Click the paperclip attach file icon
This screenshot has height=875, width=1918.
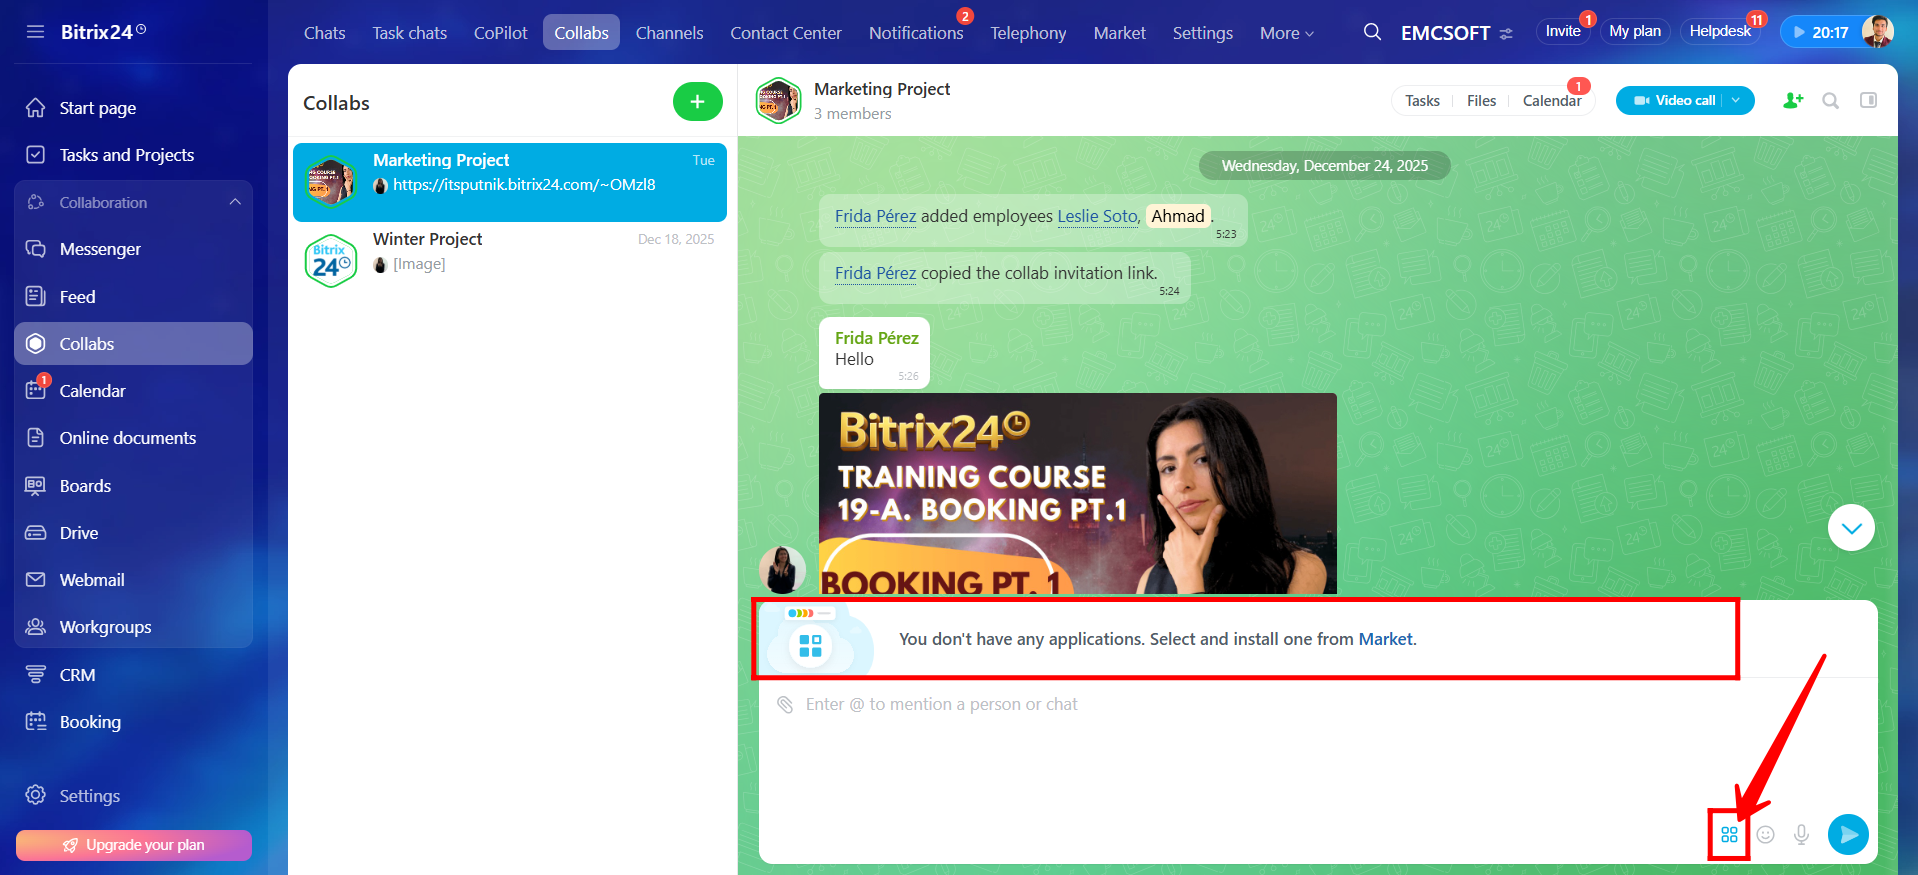click(x=785, y=705)
